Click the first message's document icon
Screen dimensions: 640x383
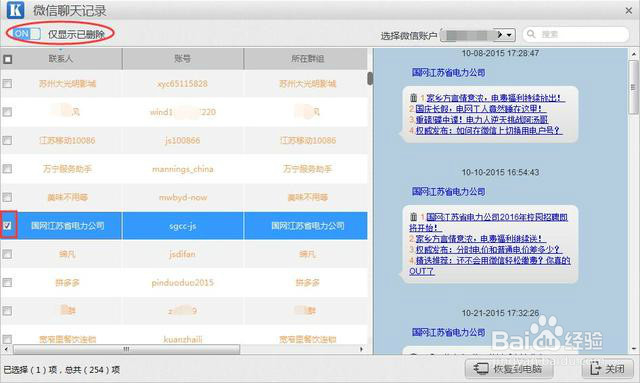point(413,98)
